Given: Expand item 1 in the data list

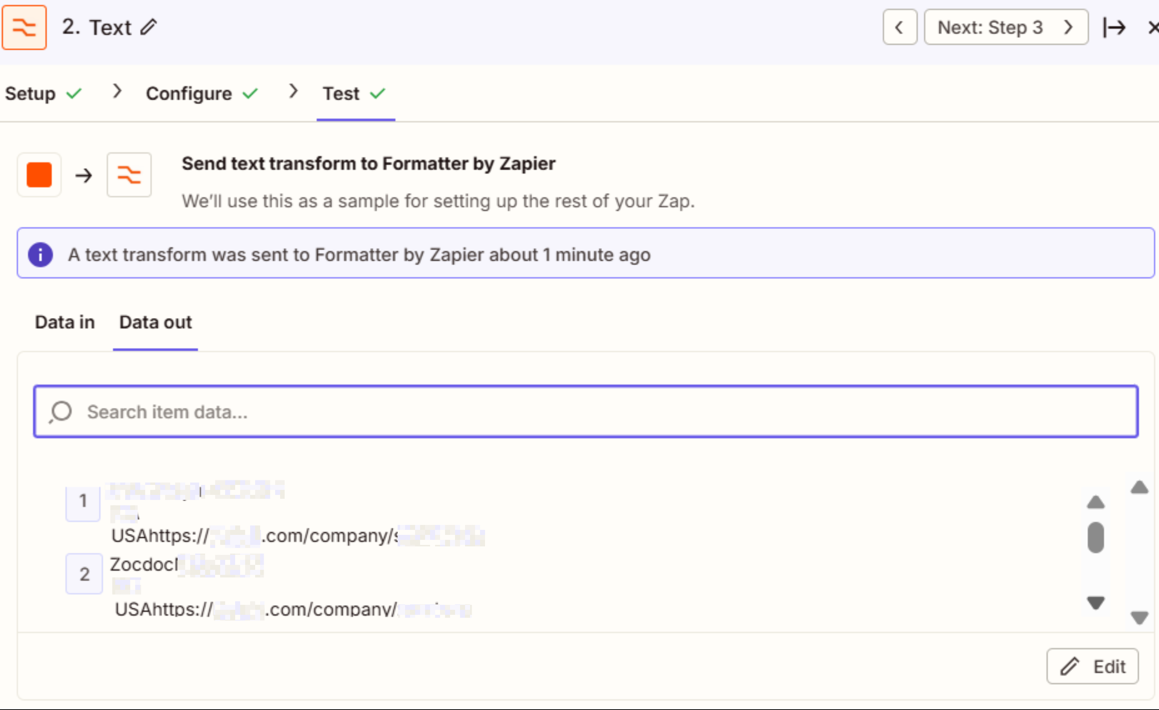Looking at the screenshot, I should point(83,502).
